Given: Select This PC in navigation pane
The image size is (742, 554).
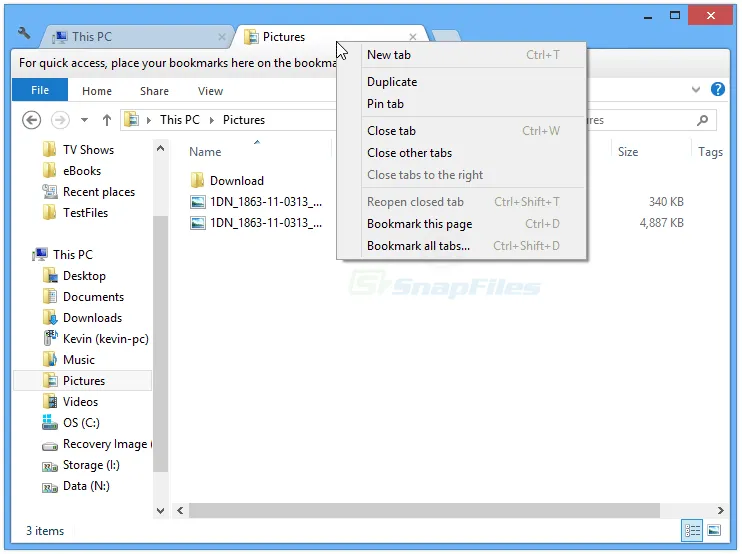Looking at the screenshot, I should coord(62,255).
